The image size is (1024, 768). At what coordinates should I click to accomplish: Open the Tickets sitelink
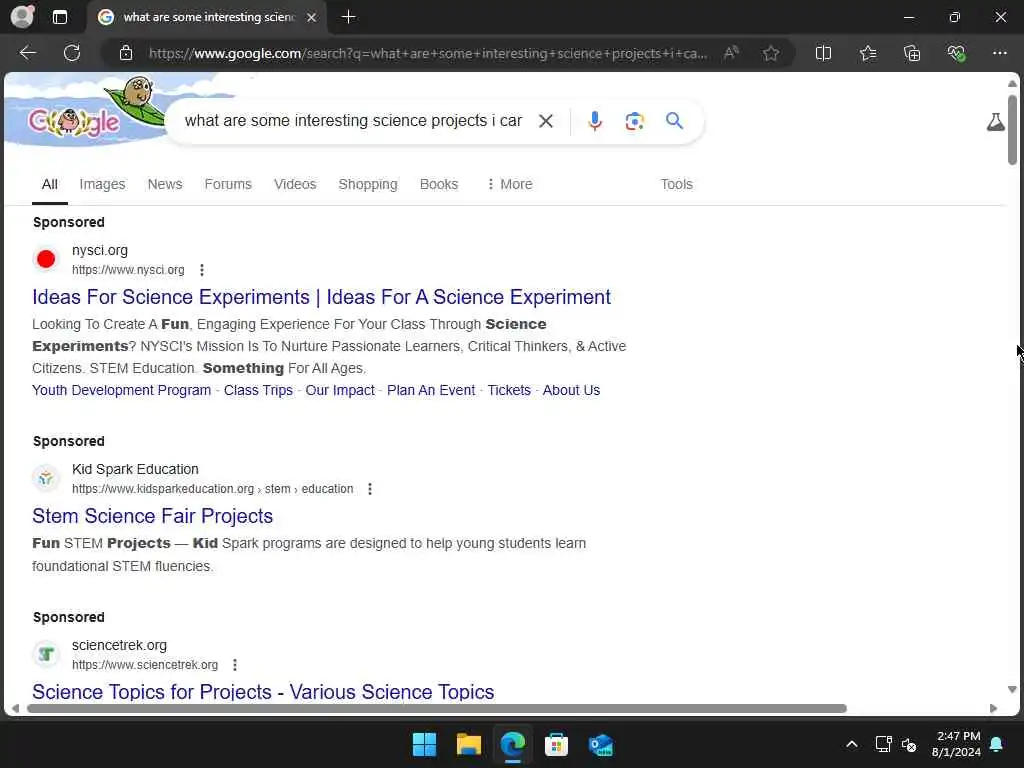(509, 390)
